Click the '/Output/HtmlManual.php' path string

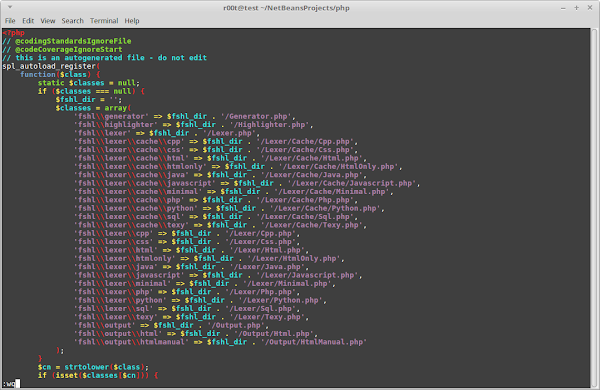[314, 342]
